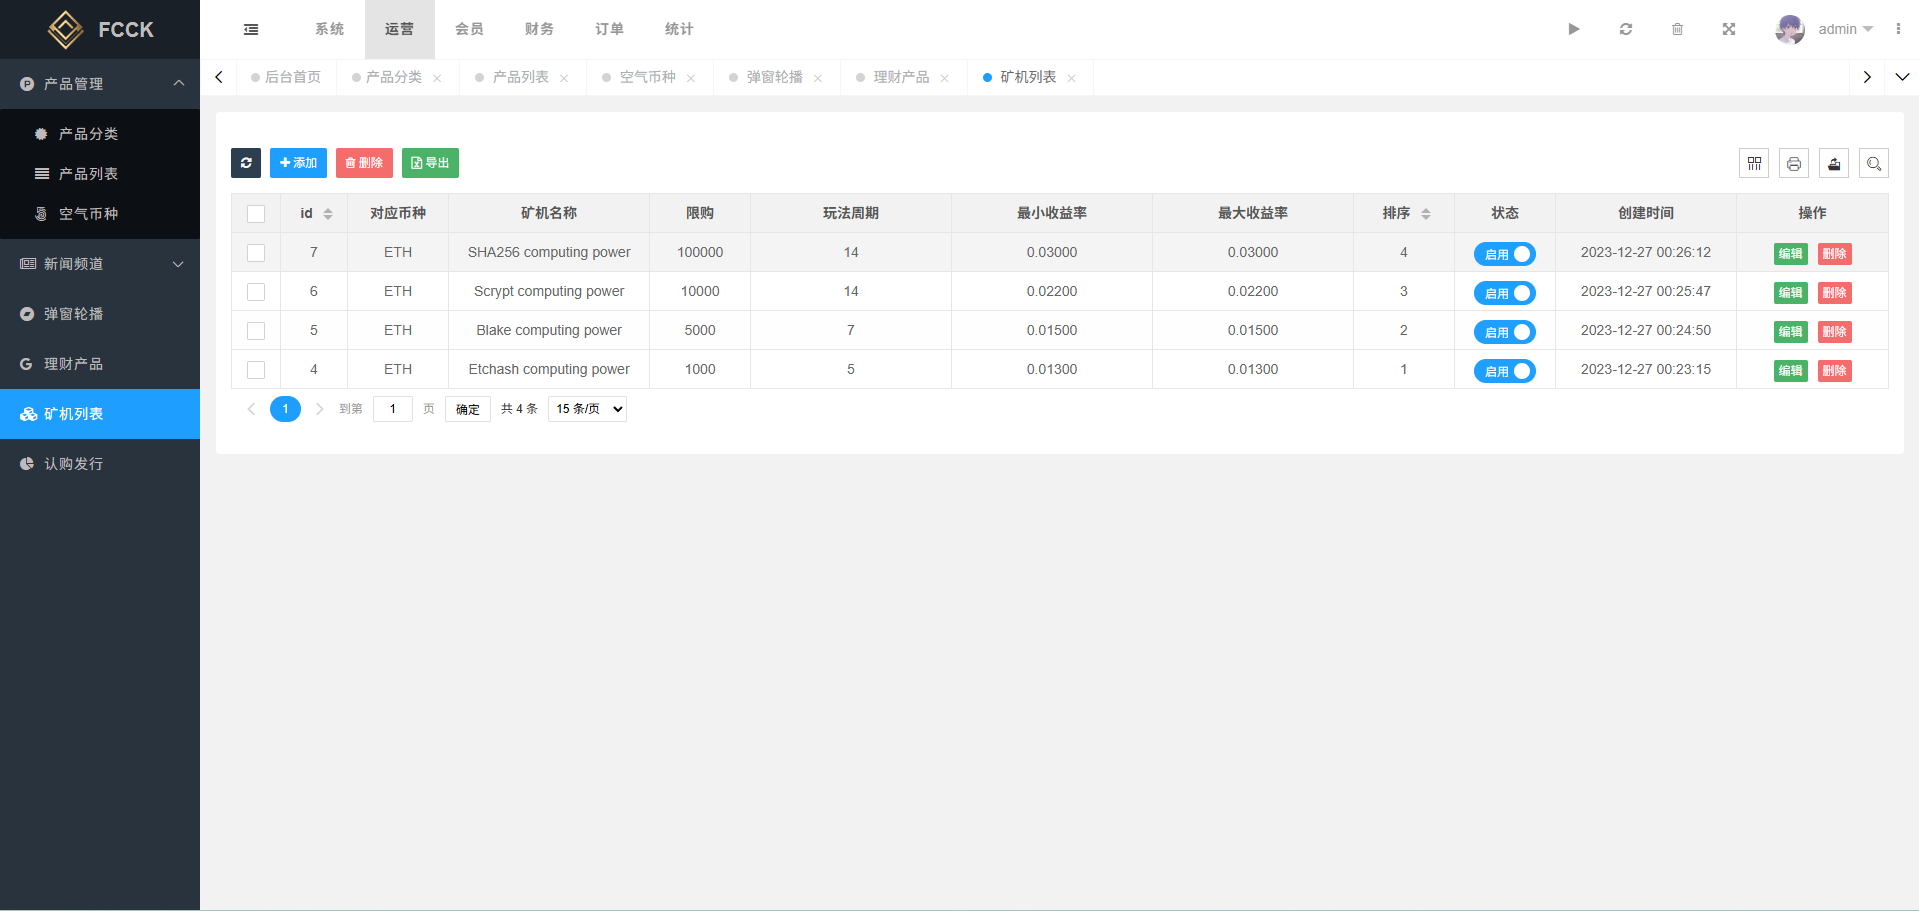Collapse the sidebar with menu fold icon
Viewport: 1919px width, 911px height.
point(251,29)
